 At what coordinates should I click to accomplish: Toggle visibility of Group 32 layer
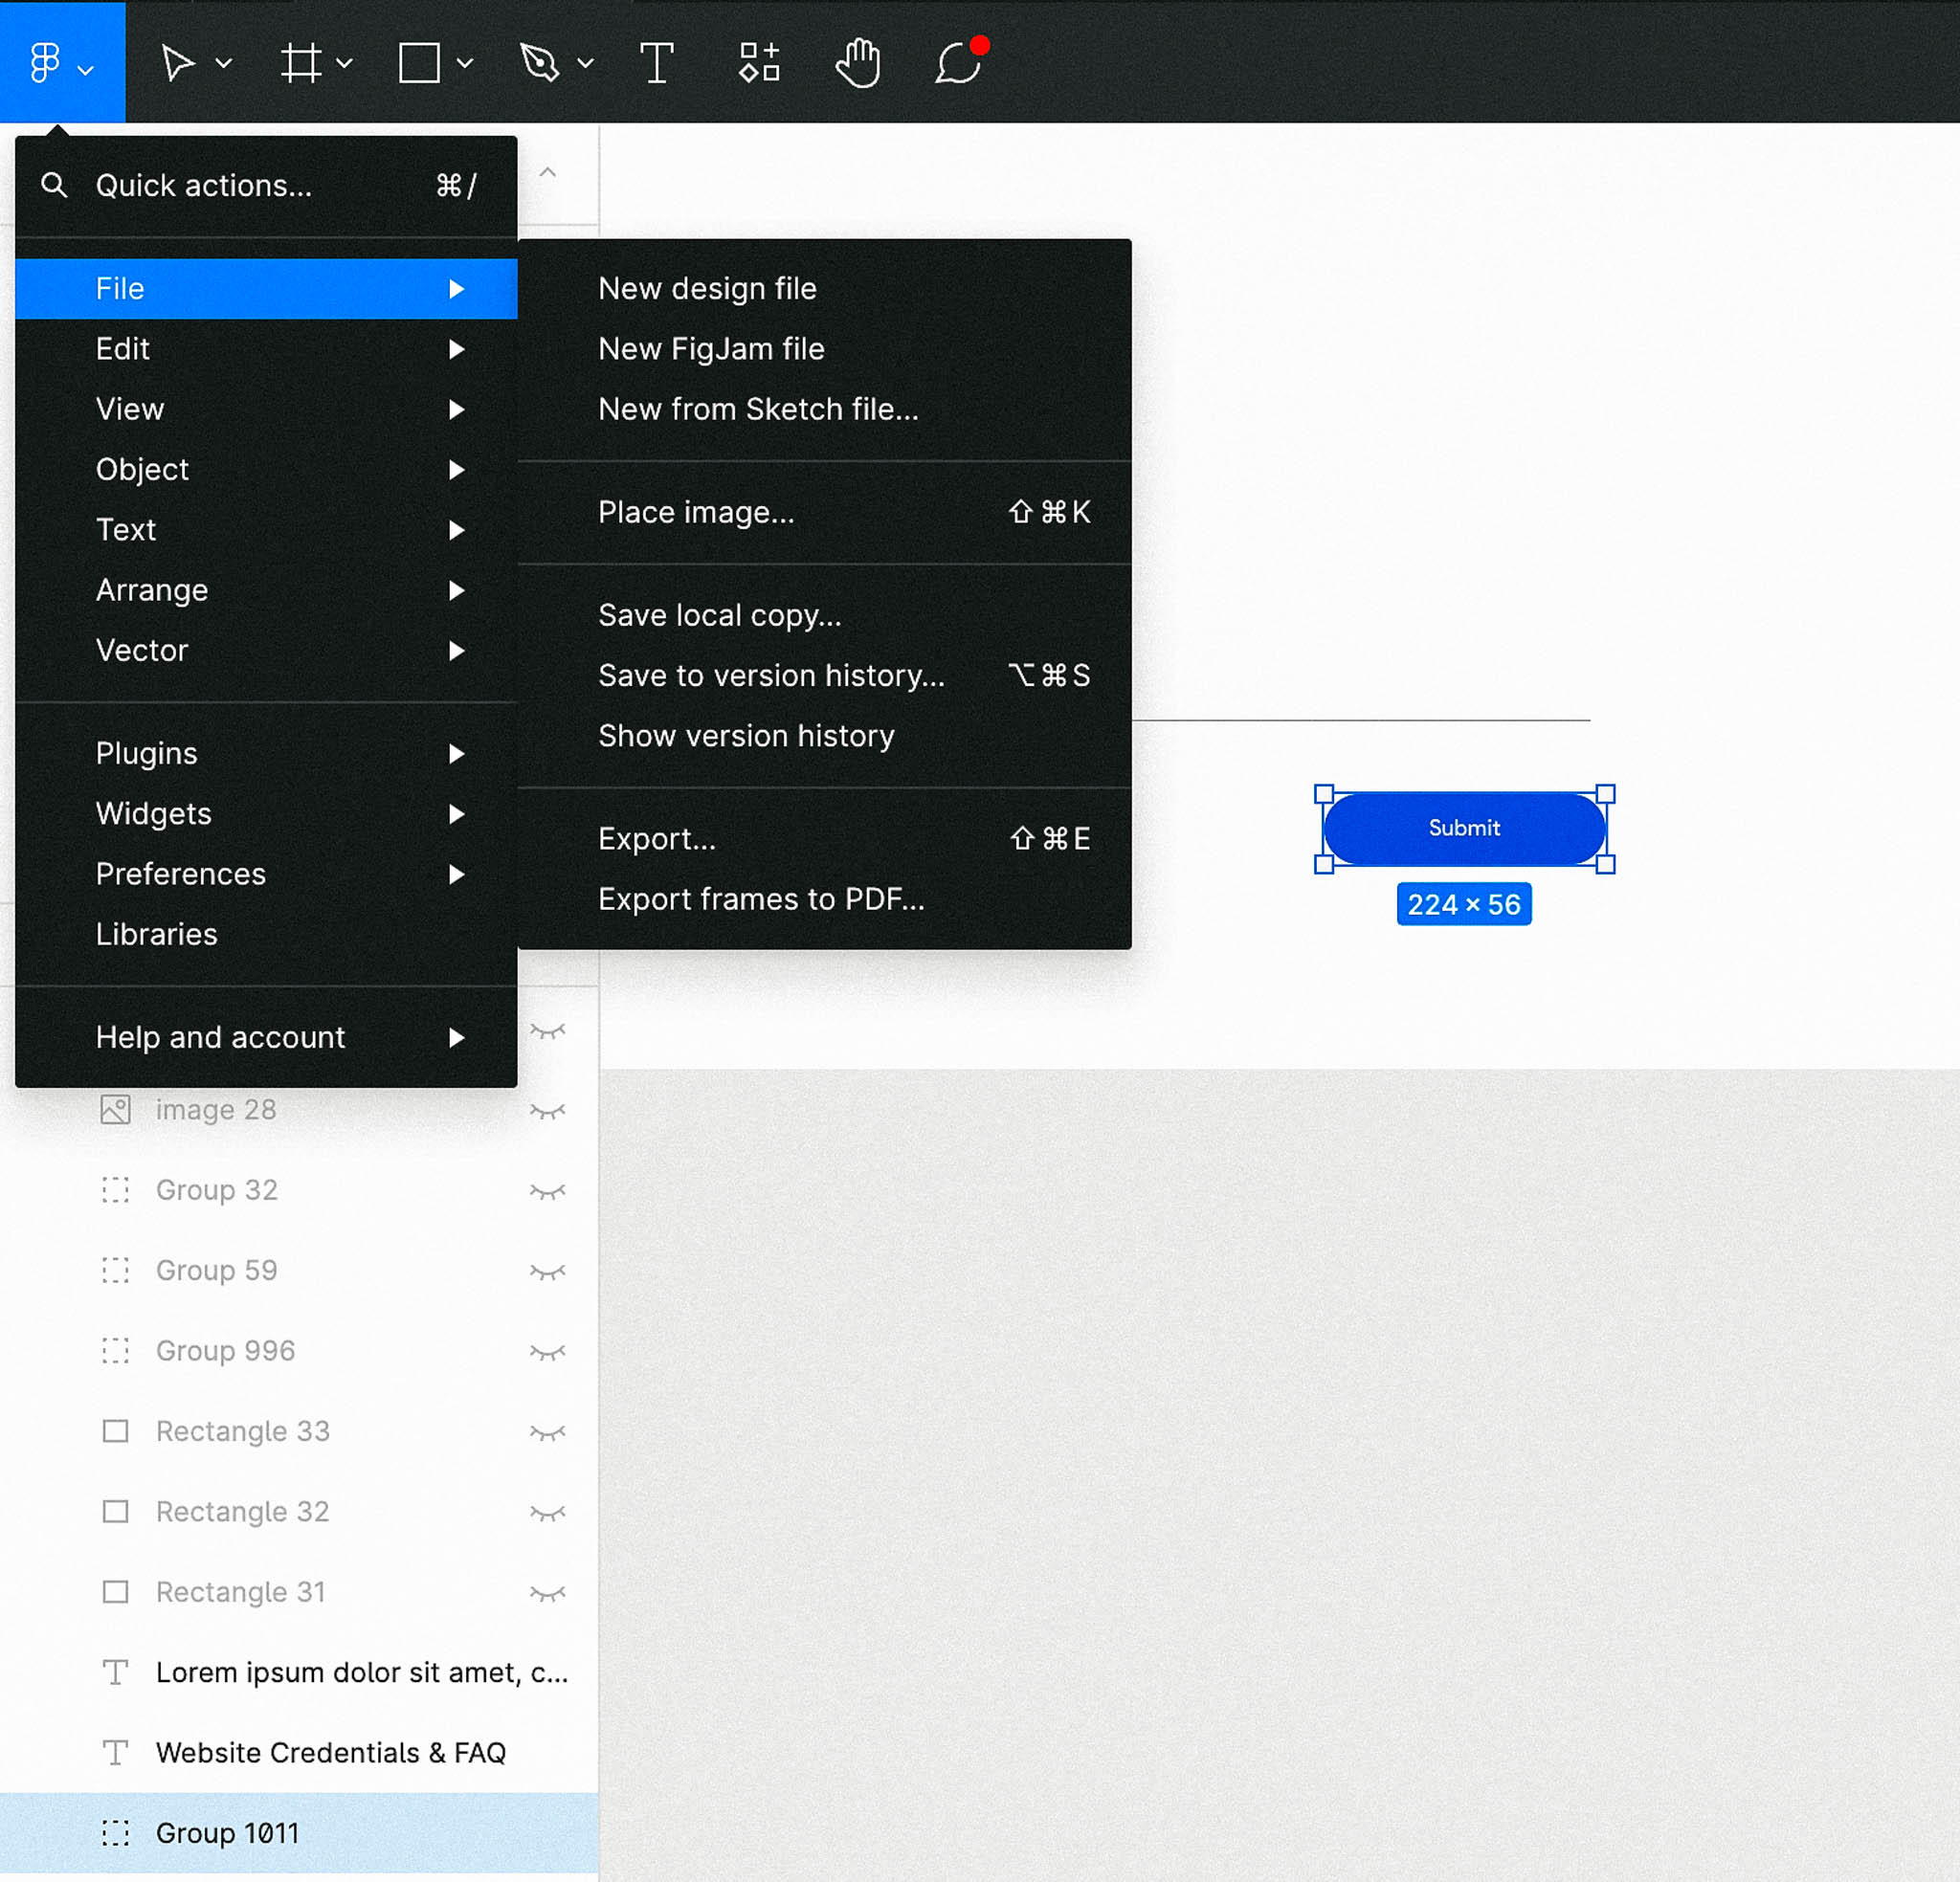[547, 1191]
